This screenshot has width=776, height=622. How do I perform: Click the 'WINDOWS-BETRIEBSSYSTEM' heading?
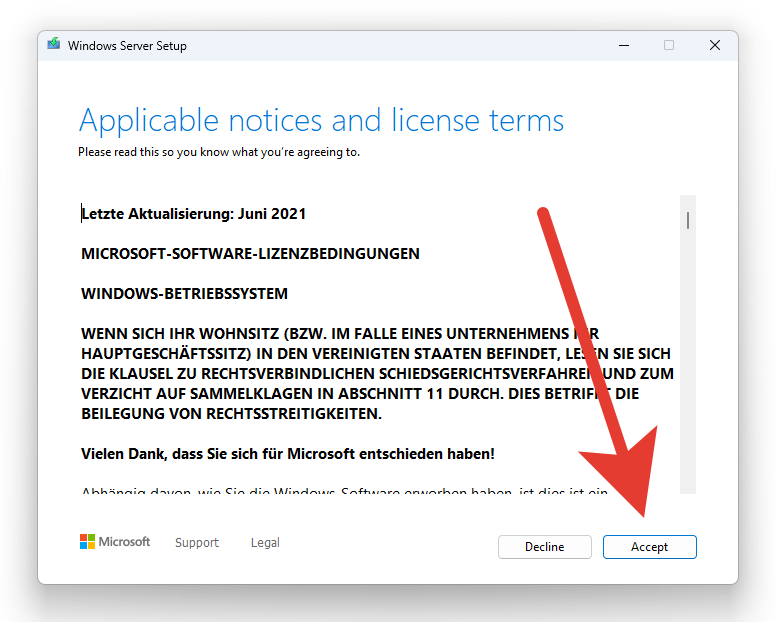(x=185, y=293)
